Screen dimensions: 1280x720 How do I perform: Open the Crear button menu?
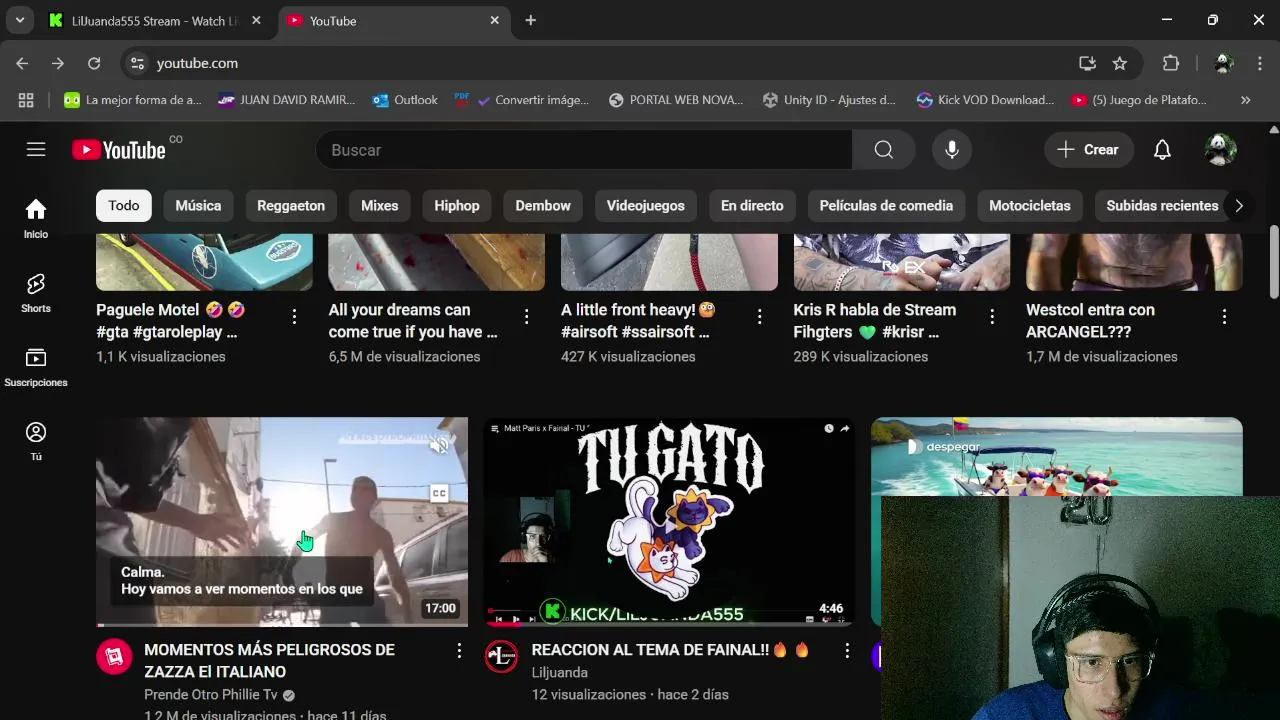(x=1089, y=150)
